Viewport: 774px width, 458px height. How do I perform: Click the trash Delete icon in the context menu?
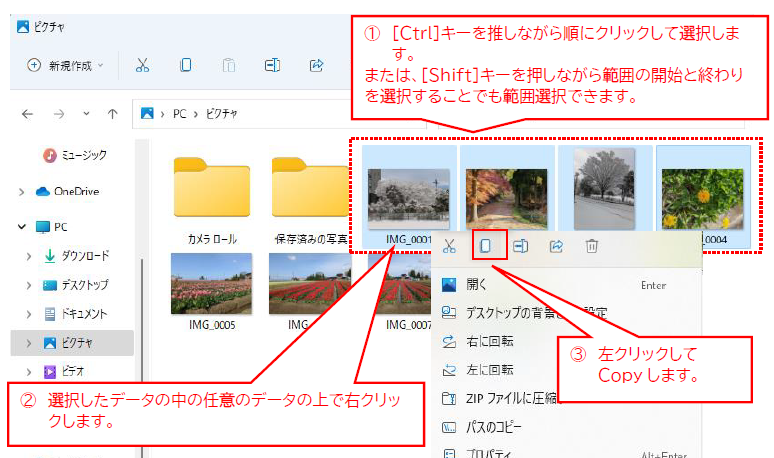[x=592, y=246]
